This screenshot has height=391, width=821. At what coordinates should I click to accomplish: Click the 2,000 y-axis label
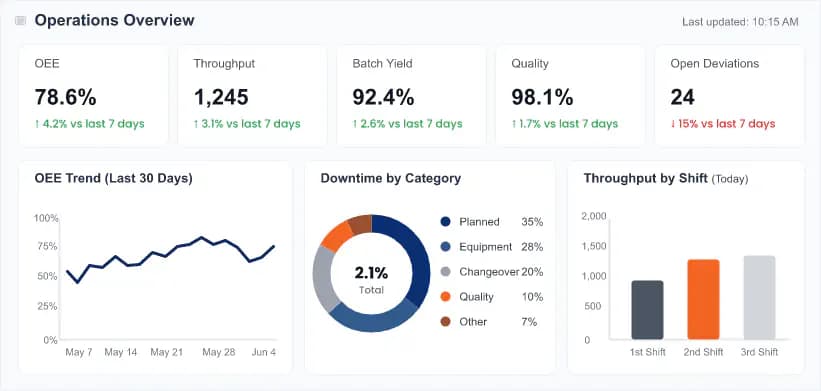pos(594,216)
